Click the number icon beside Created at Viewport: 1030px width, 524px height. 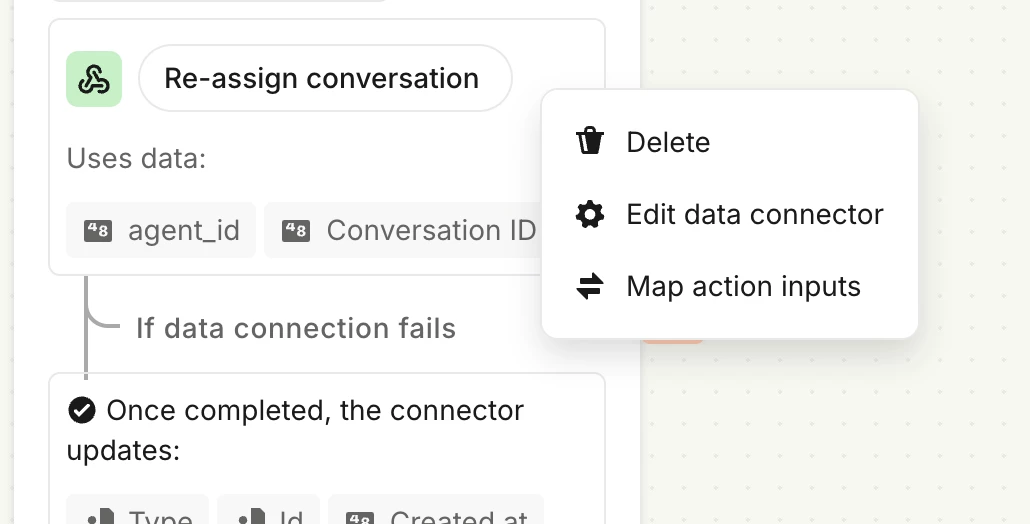[360, 518]
